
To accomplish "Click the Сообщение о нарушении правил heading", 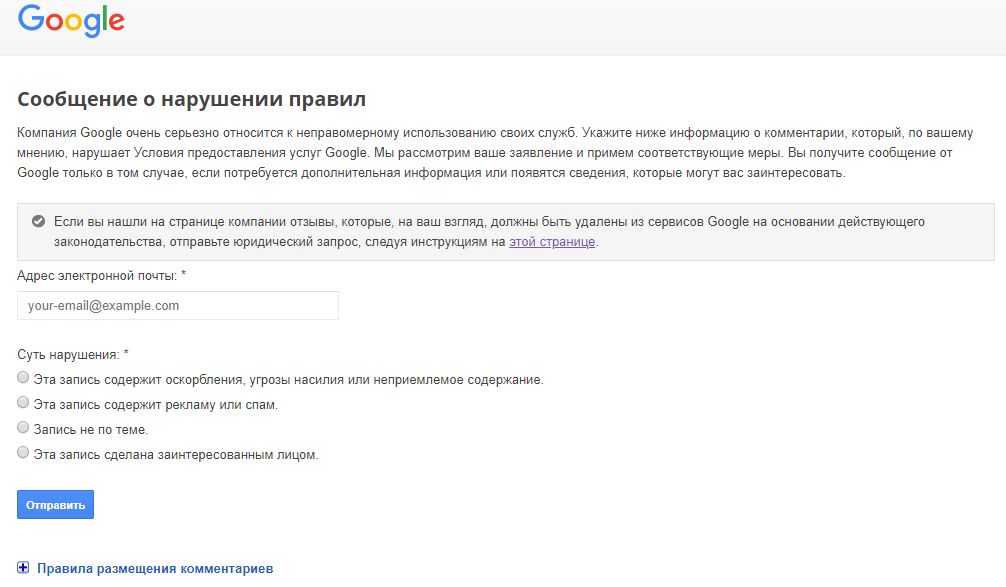I will point(191,99).
